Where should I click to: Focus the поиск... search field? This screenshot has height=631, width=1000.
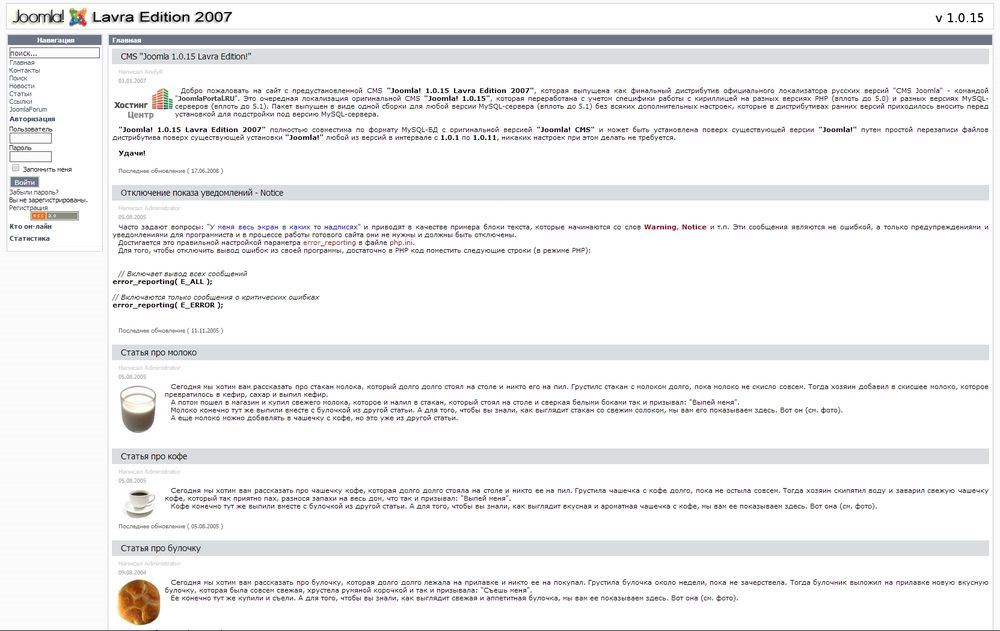pos(54,53)
